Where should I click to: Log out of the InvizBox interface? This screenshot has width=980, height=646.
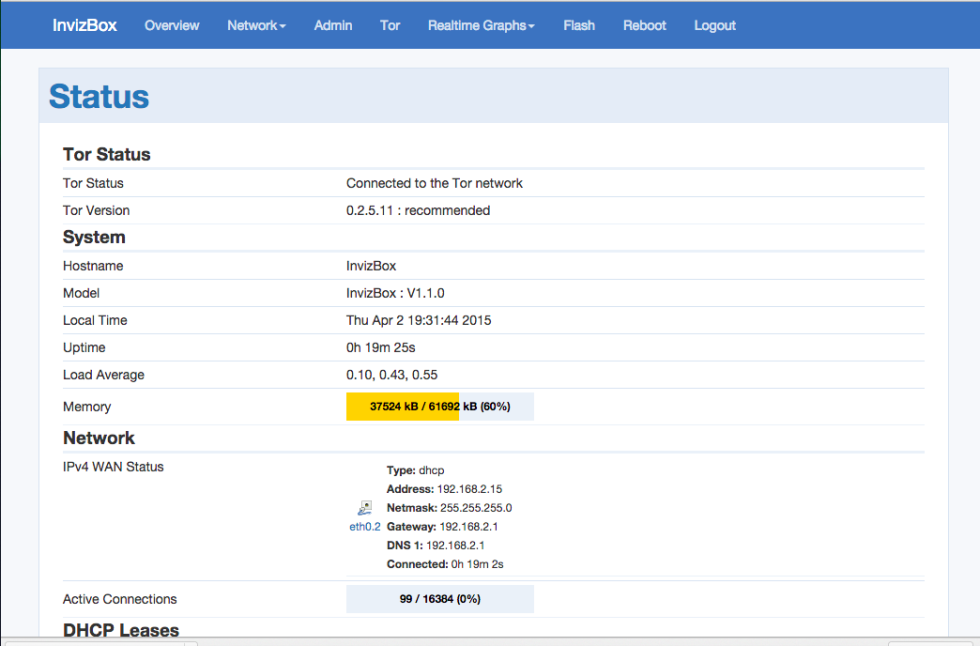pos(714,25)
